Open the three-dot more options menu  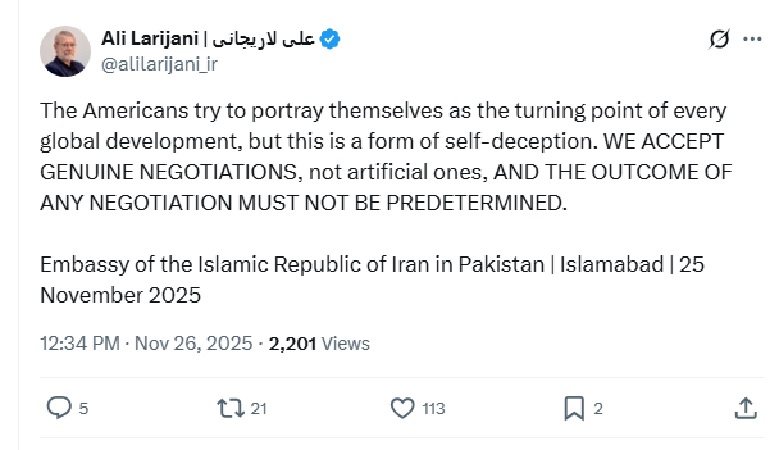(x=752, y=39)
